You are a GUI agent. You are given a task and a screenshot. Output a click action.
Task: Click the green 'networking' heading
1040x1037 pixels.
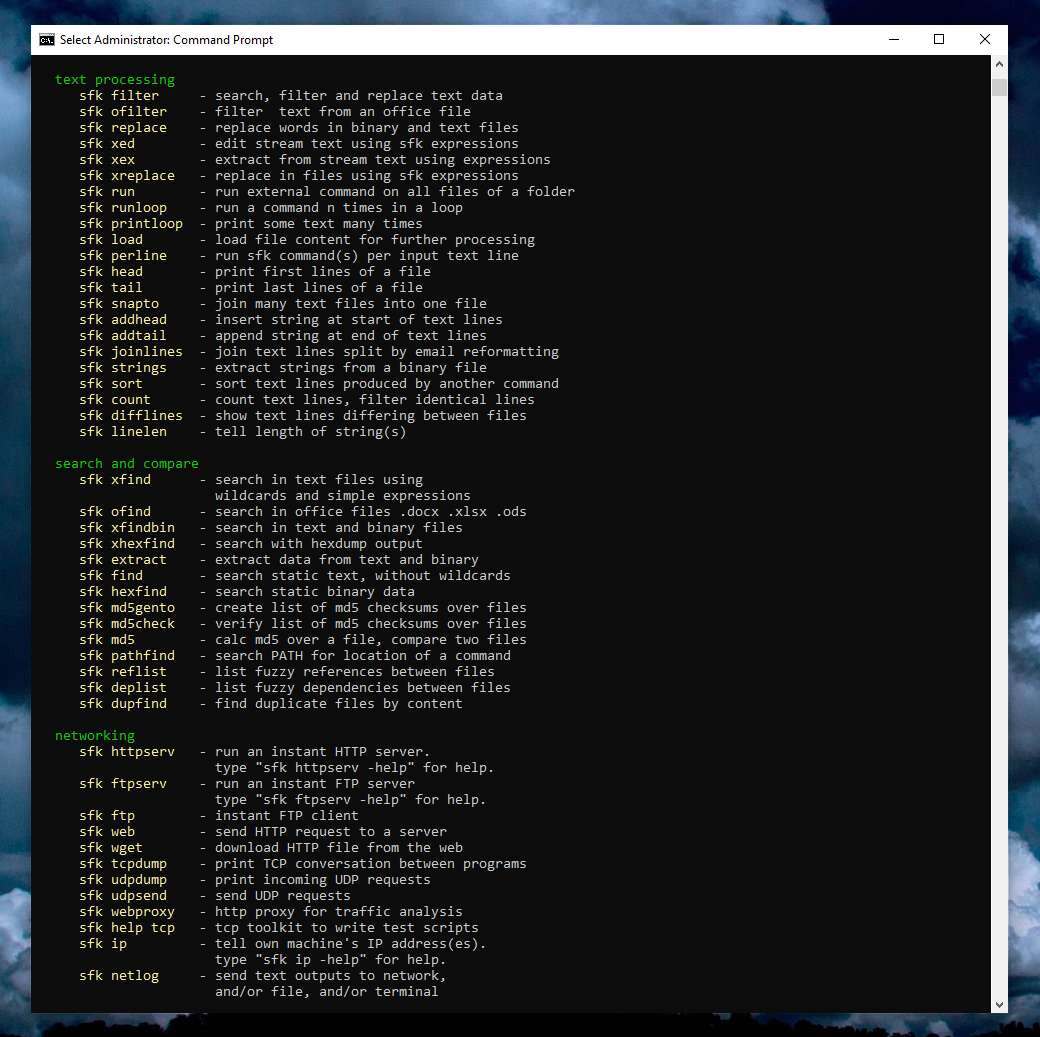tap(95, 736)
